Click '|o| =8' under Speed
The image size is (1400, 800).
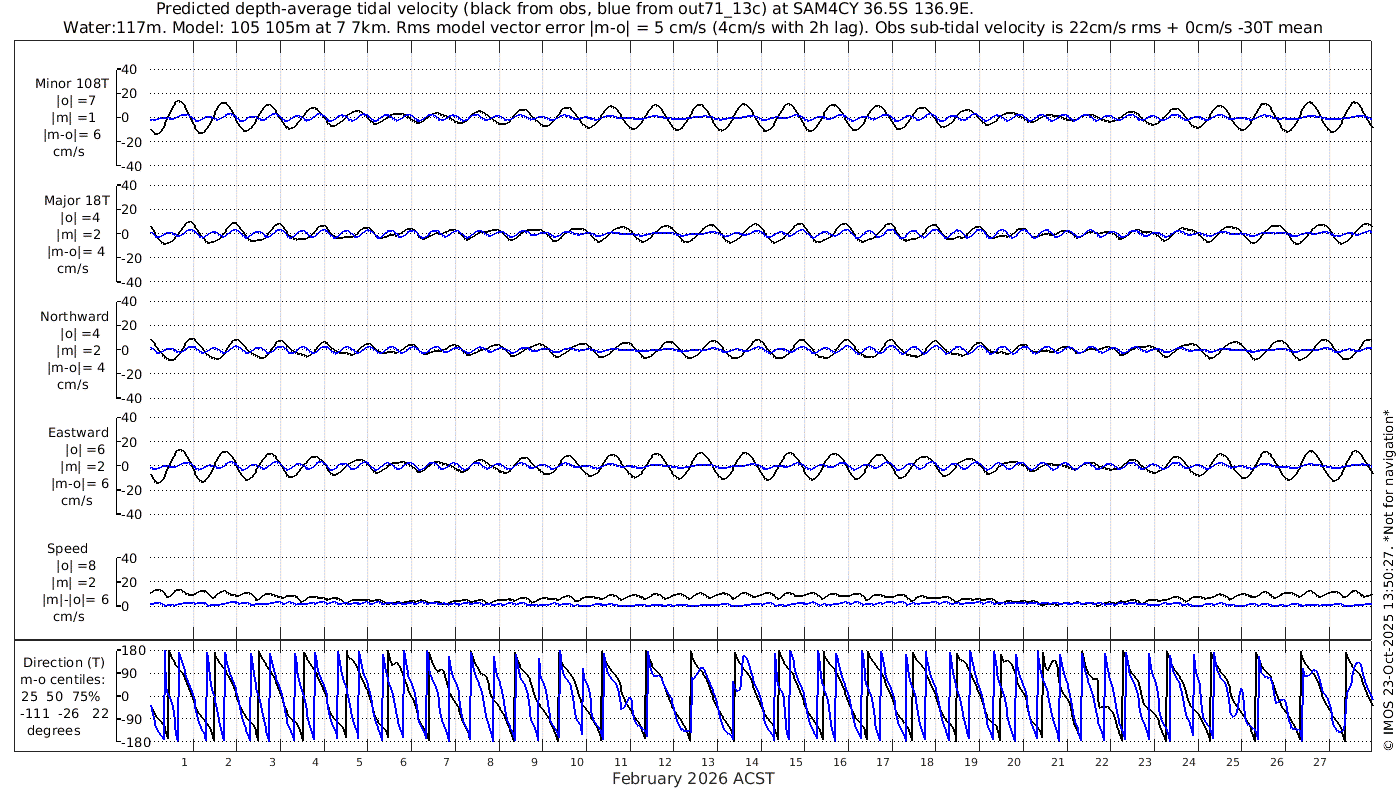tap(77, 565)
